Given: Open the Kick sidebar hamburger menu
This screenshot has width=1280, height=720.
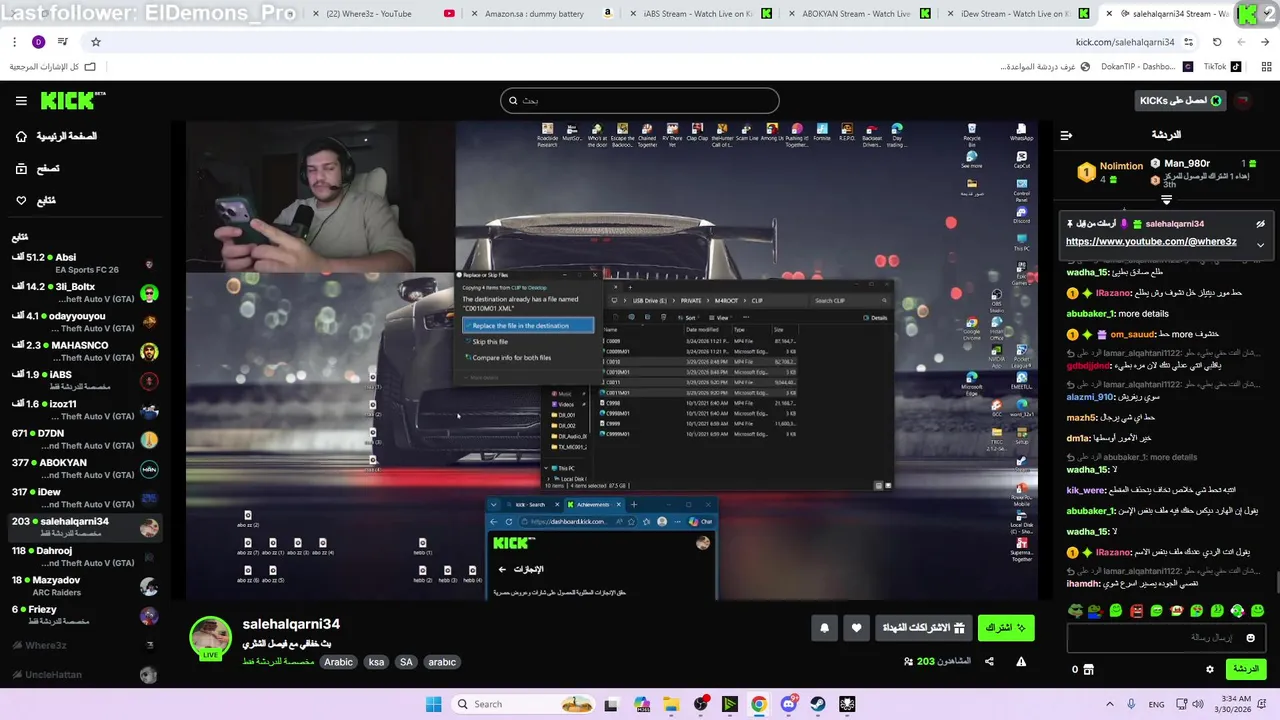Looking at the screenshot, I should point(21,101).
